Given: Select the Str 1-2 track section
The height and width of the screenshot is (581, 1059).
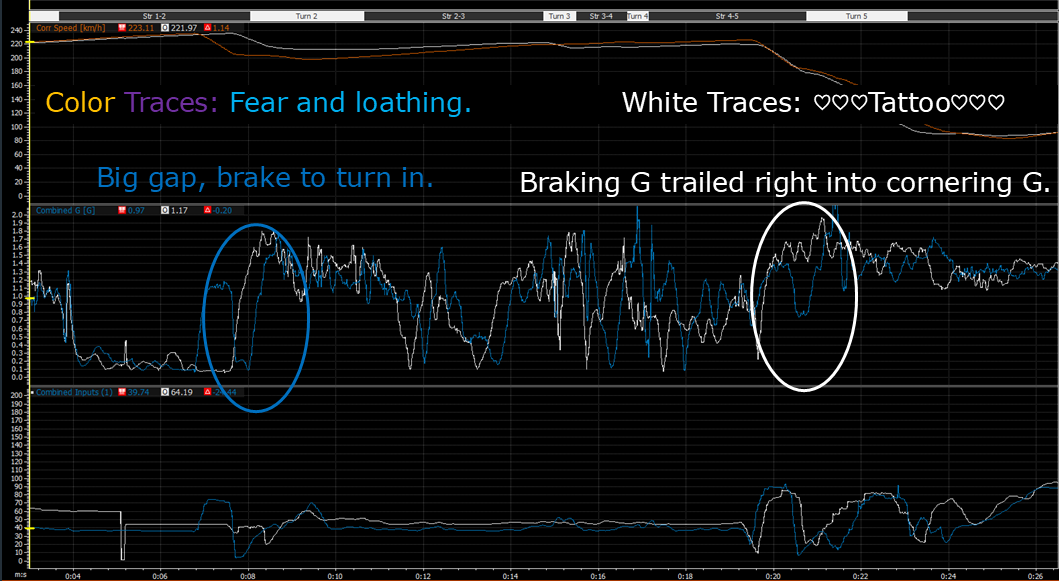Looking at the screenshot, I should (154, 16).
